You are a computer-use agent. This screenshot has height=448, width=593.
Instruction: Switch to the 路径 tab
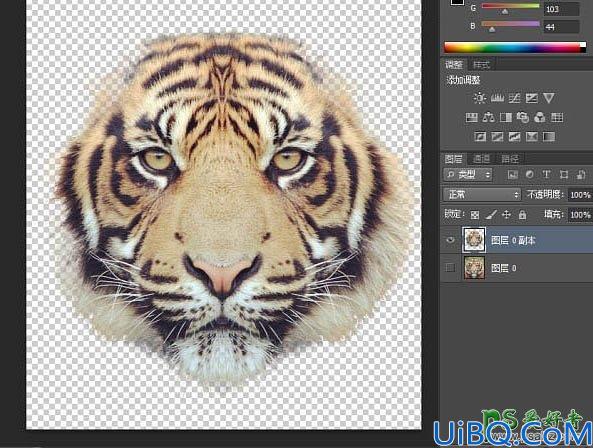click(x=509, y=159)
